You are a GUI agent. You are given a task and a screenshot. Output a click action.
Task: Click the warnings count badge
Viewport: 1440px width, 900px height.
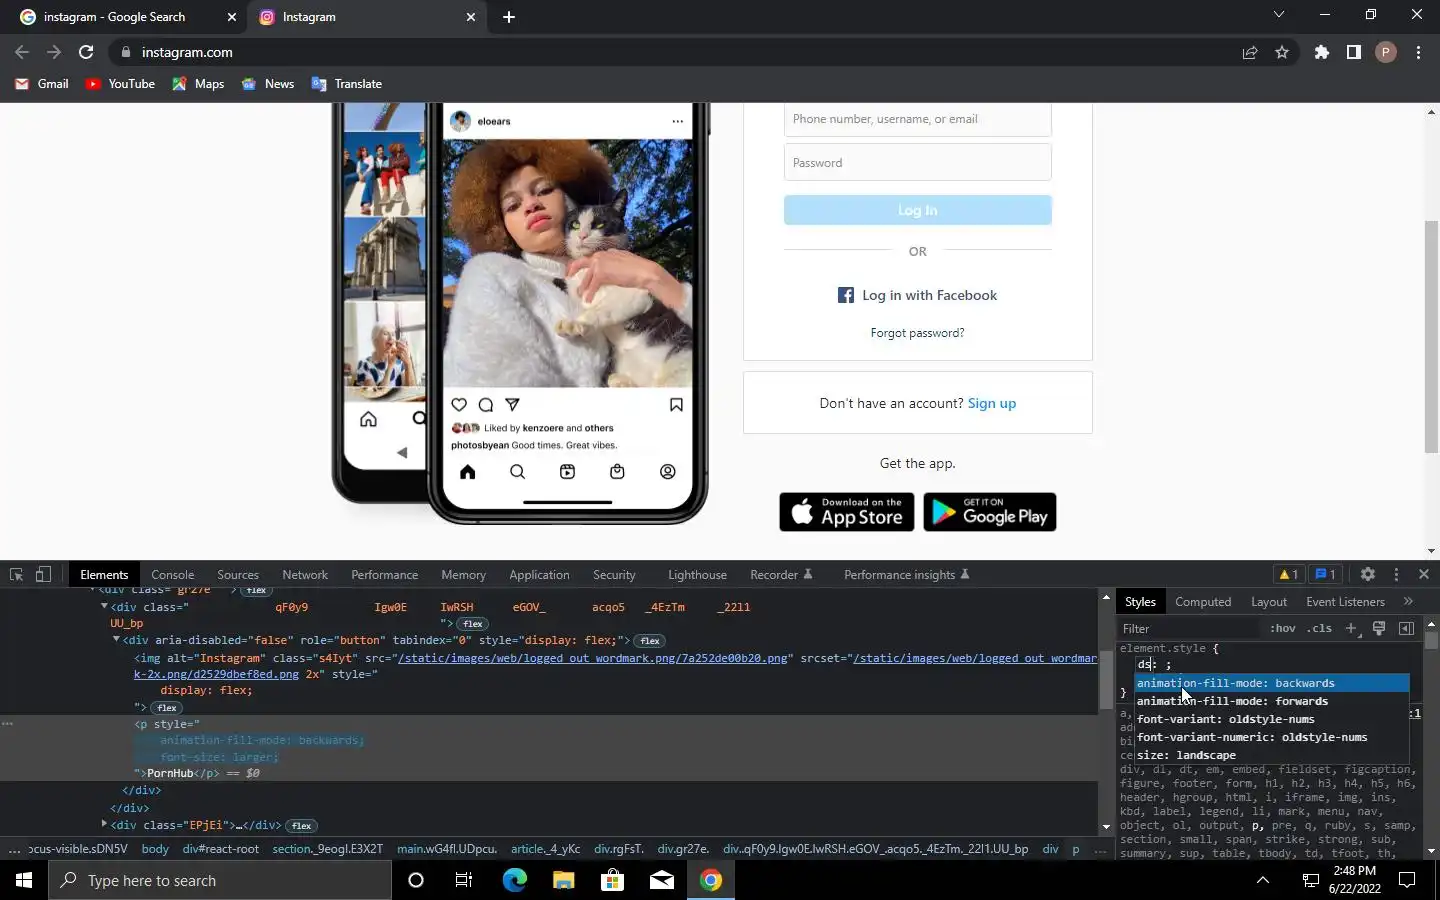[x=1288, y=574]
